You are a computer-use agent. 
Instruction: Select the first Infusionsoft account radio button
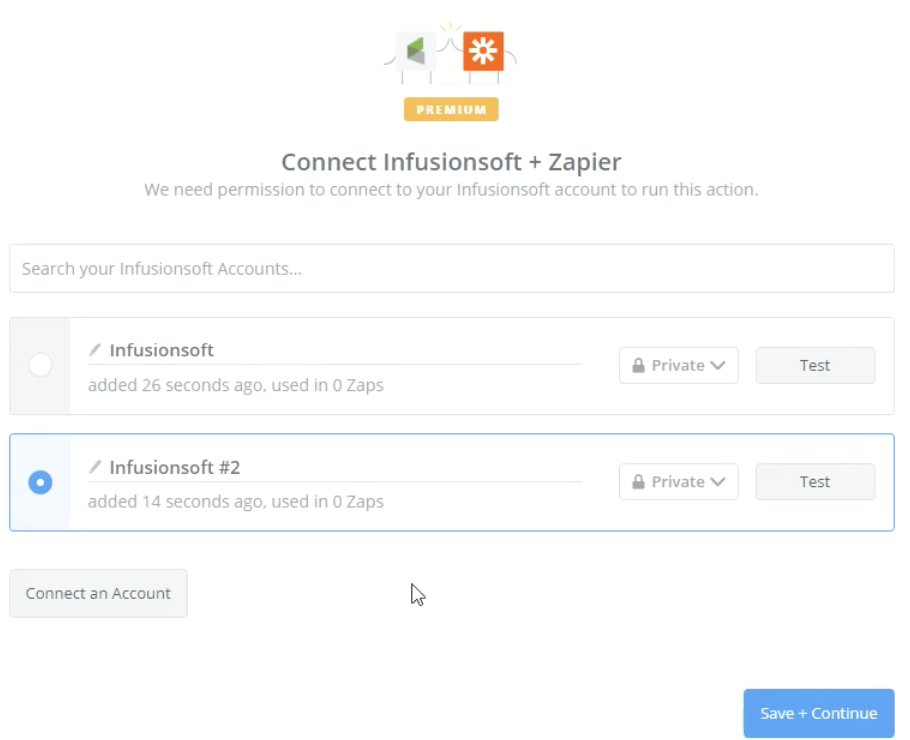(x=40, y=365)
